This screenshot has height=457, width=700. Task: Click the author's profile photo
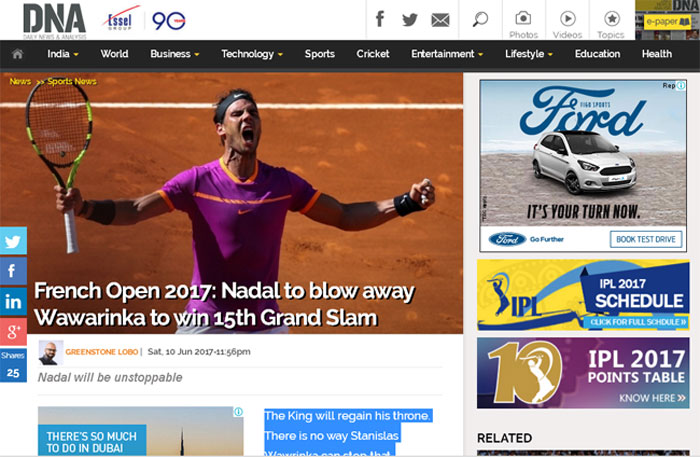50,353
